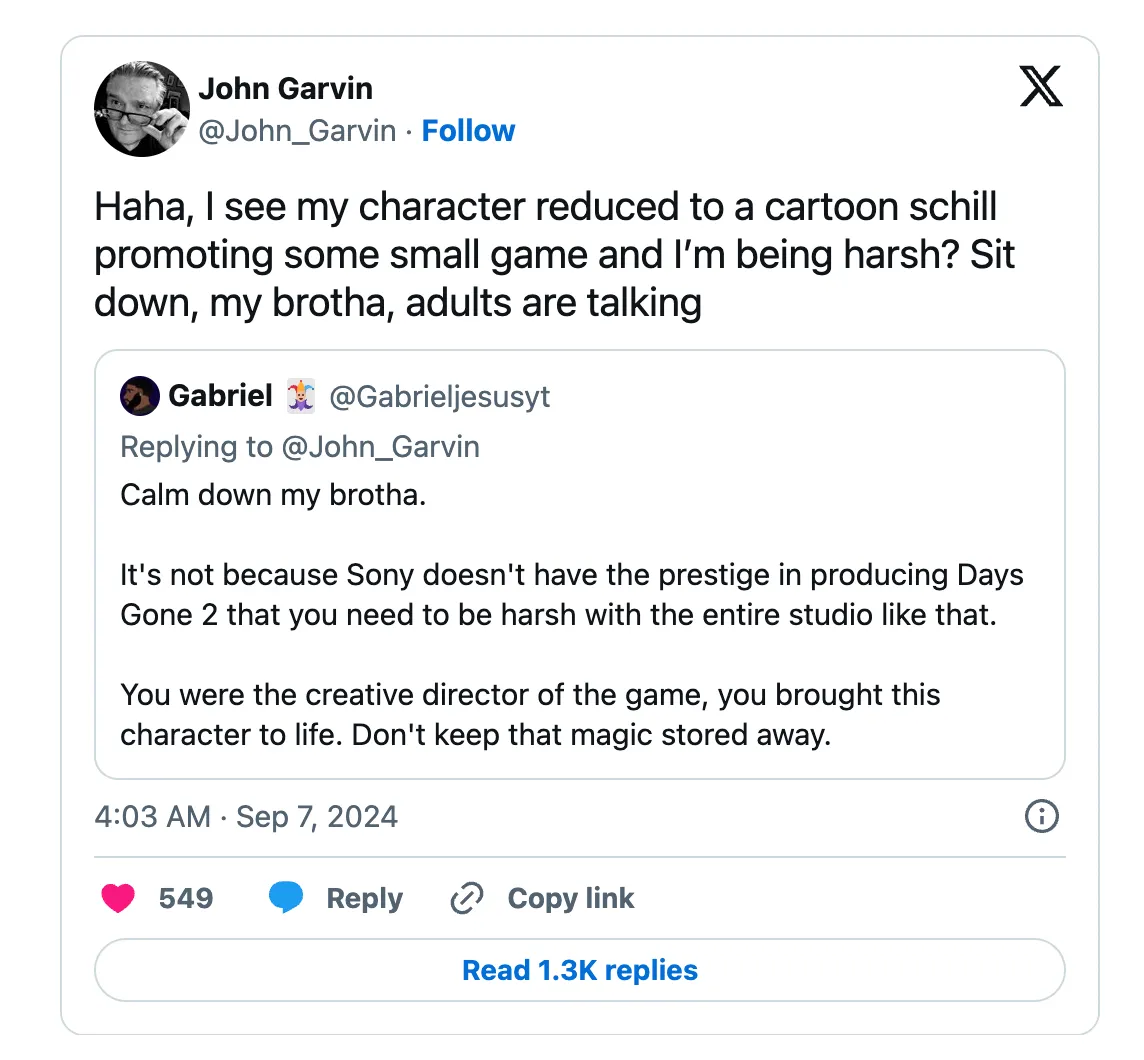
Task: Click the "Replying to @John_Garvin" line
Action: (300, 446)
